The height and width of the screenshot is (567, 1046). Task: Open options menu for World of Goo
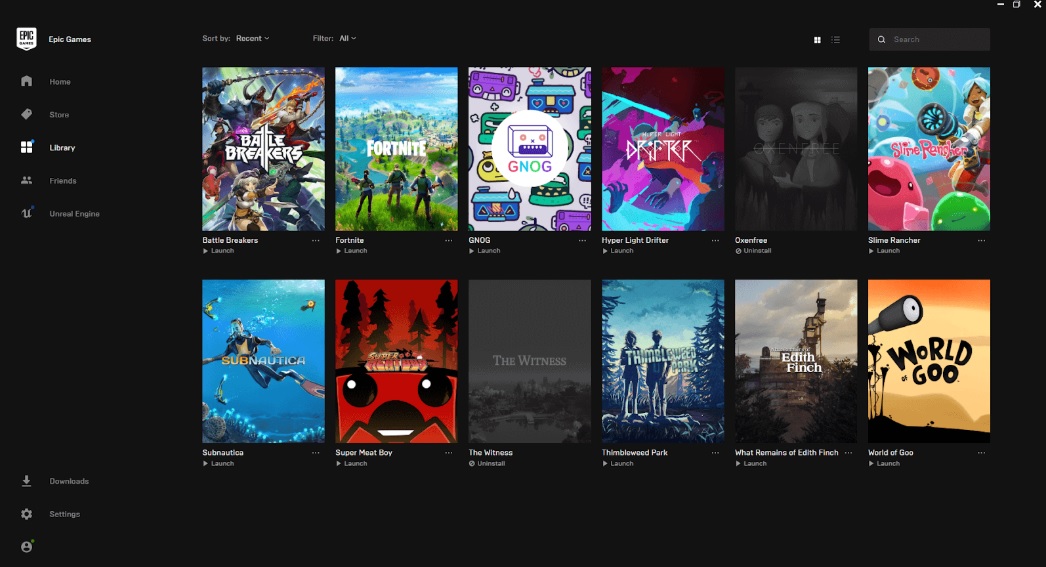(981, 453)
